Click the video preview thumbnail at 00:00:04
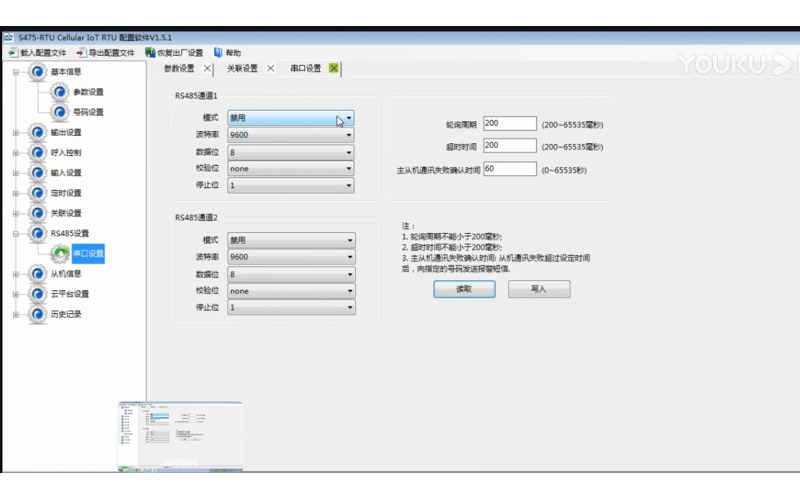This screenshot has height=500, width=800. (x=180, y=437)
